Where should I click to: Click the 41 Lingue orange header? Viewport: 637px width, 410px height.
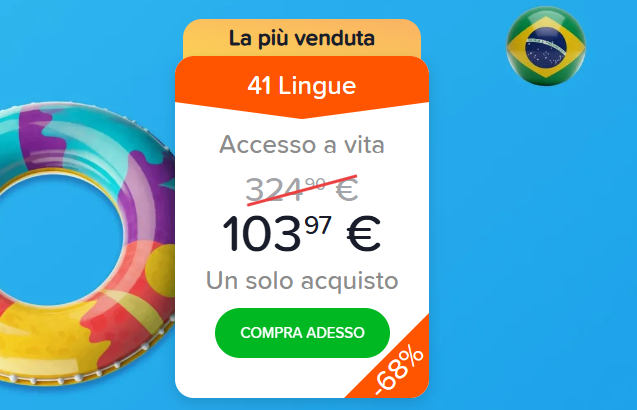[302, 86]
